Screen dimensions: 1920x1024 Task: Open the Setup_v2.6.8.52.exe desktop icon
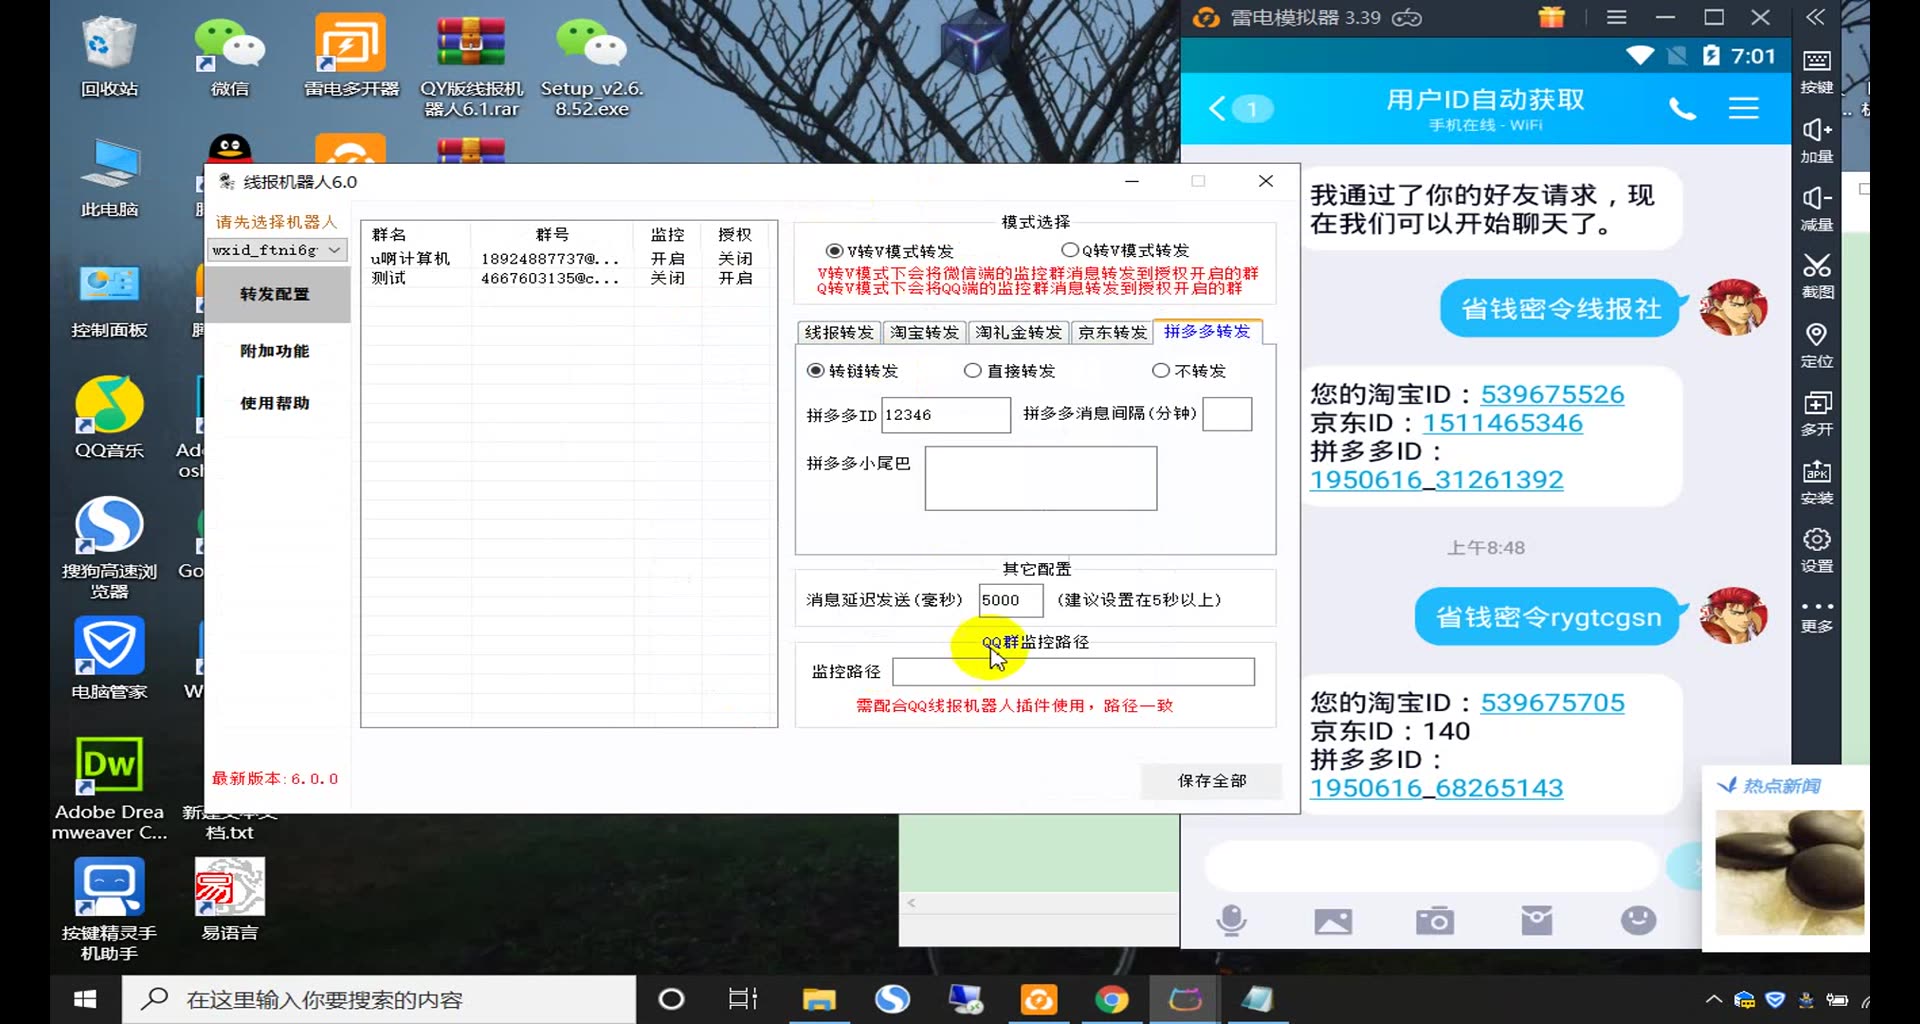click(591, 66)
